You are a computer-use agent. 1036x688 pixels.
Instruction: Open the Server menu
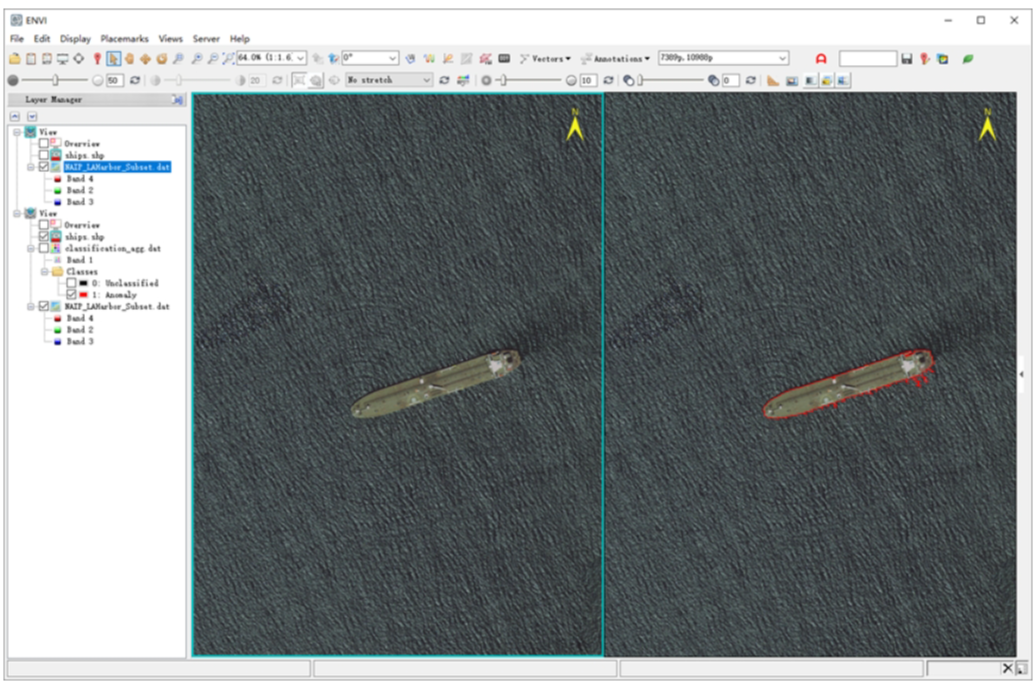point(206,39)
